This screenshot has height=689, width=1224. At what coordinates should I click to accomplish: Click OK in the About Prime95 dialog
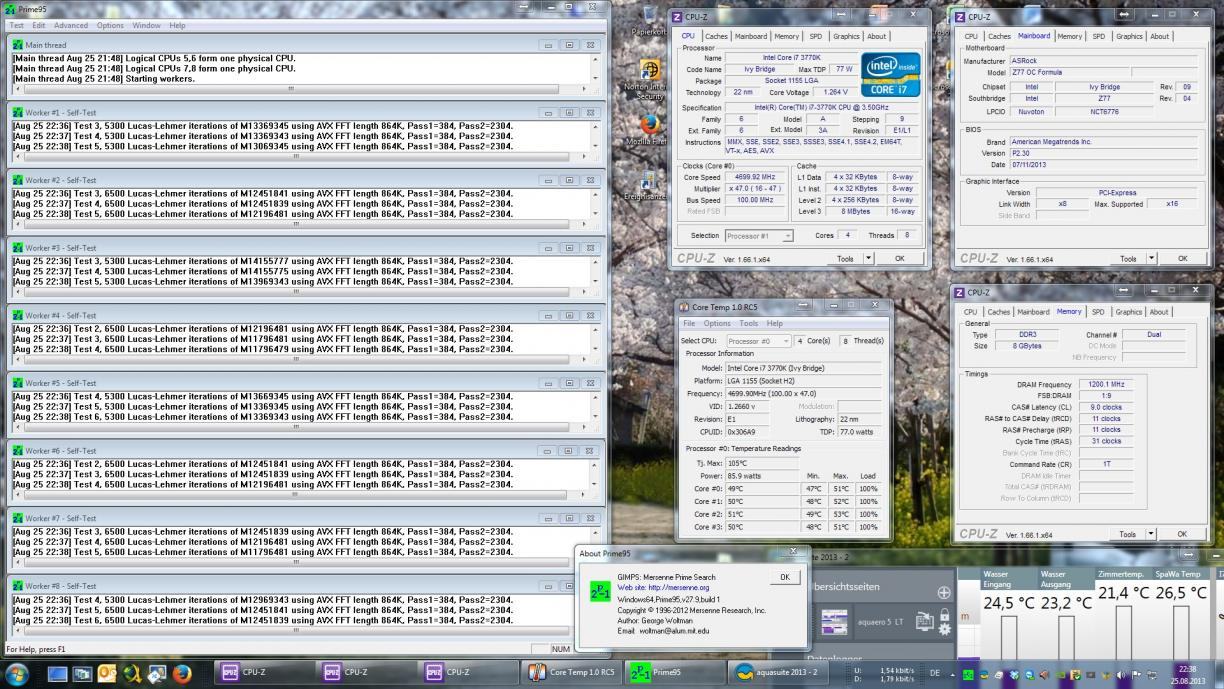click(x=784, y=577)
